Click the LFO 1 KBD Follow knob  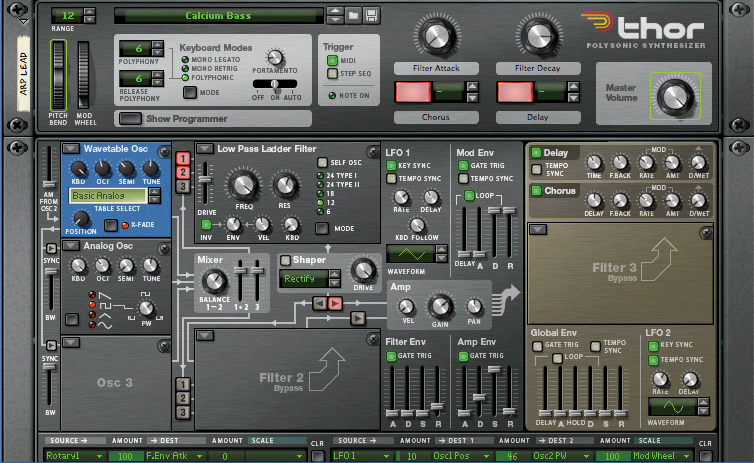pos(417,225)
